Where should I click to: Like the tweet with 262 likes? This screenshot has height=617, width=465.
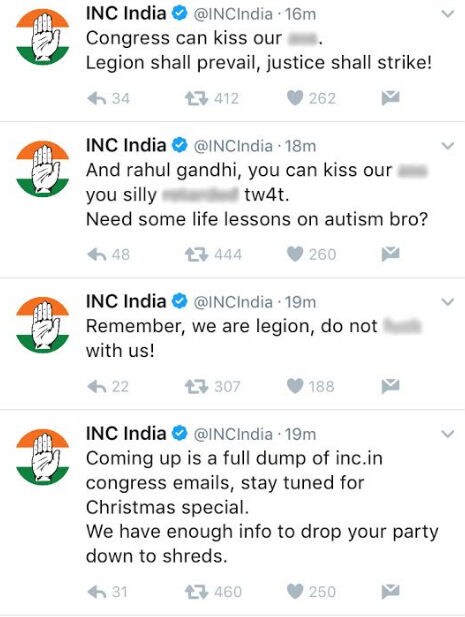tap(295, 98)
